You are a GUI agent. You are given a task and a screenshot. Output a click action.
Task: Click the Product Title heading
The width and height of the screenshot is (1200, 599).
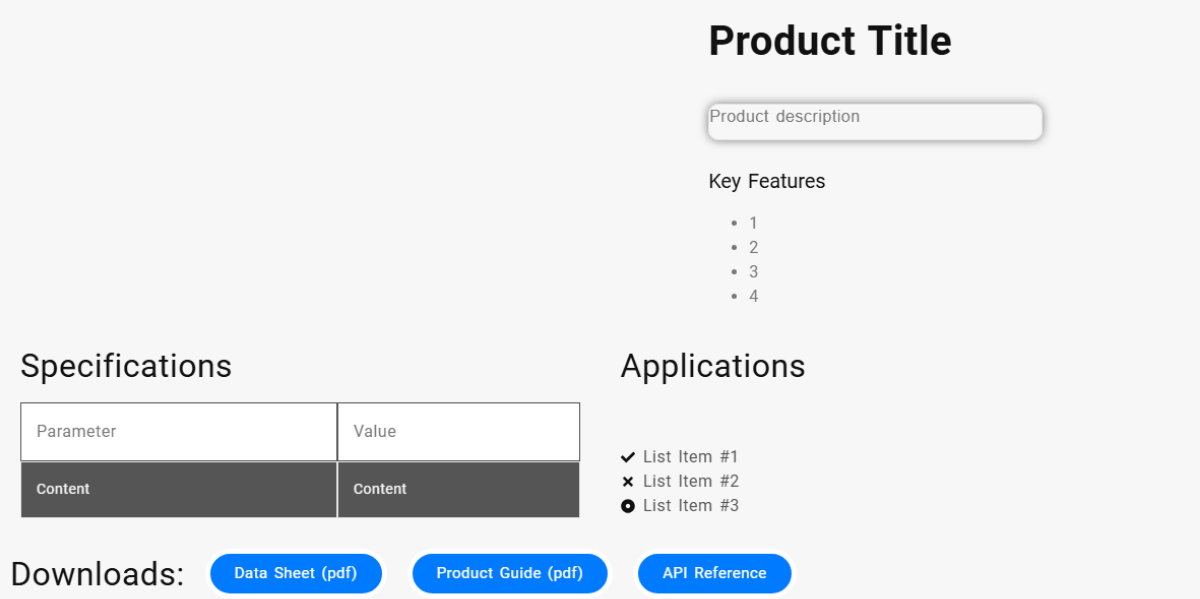[x=830, y=42]
